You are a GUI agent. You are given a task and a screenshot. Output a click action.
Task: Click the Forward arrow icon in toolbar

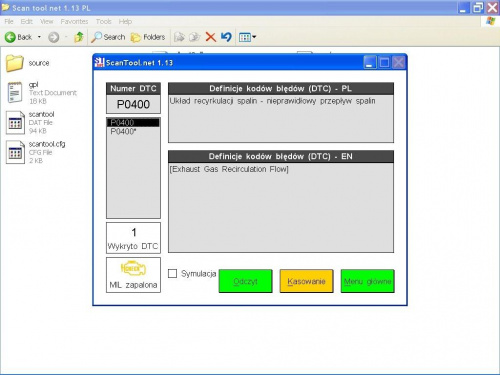(53, 37)
